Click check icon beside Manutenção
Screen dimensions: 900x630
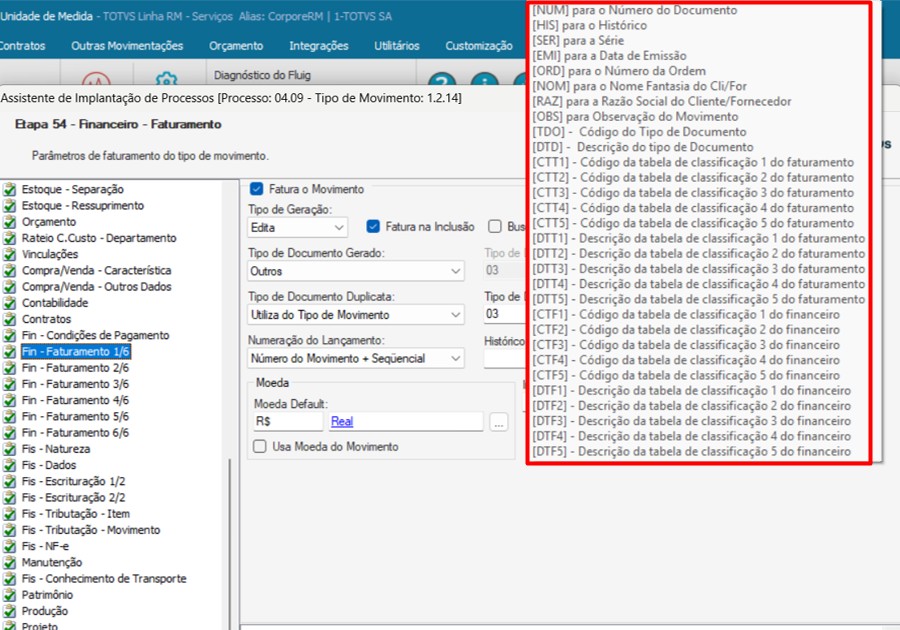coord(10,562)
